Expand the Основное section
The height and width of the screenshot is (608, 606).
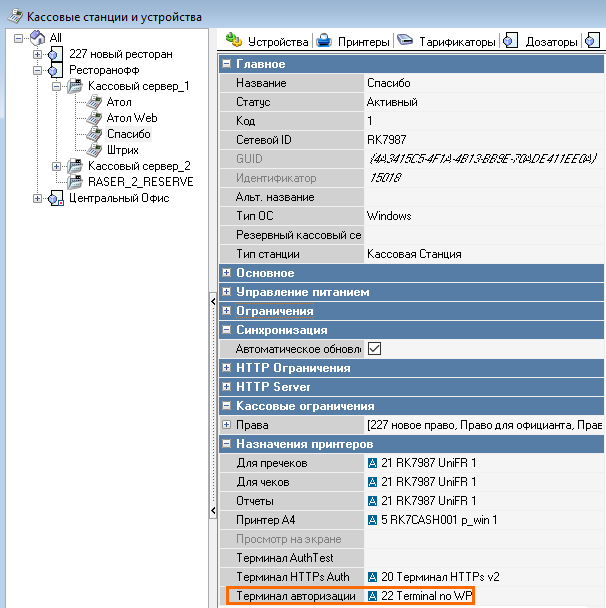coord(227,273)
